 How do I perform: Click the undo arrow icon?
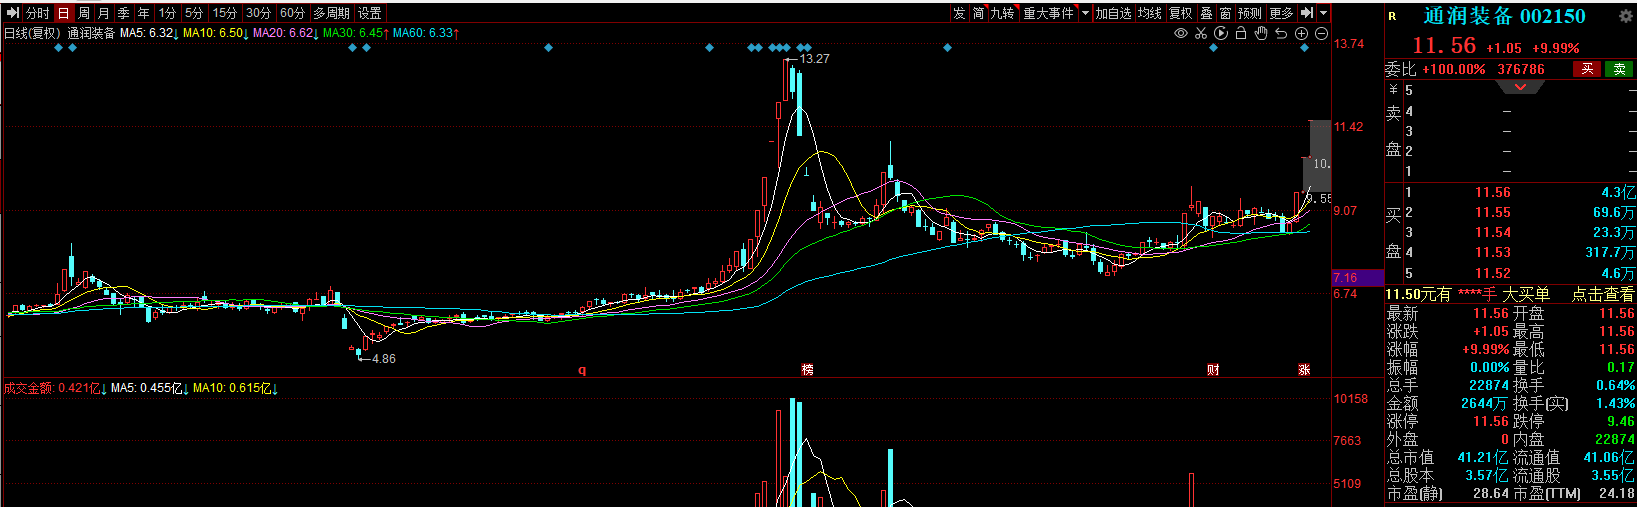tap(1281, 33)
